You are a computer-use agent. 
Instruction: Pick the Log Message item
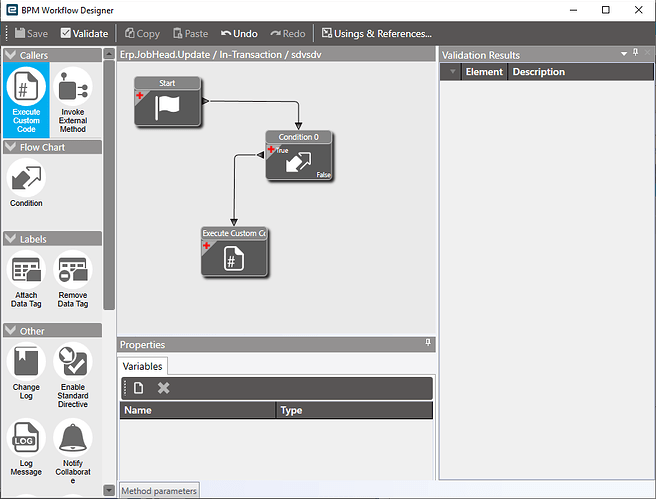tap(26, 447)
